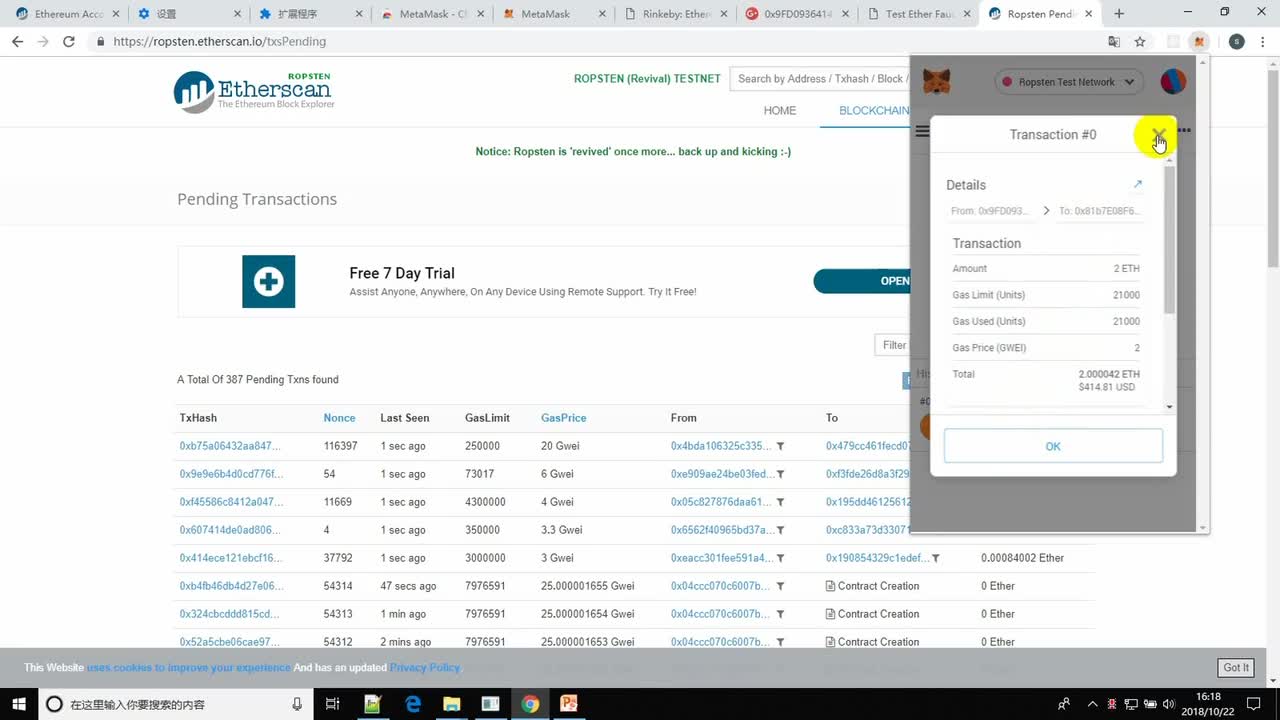Click the OPEN ad button

[x=862, y=281]
